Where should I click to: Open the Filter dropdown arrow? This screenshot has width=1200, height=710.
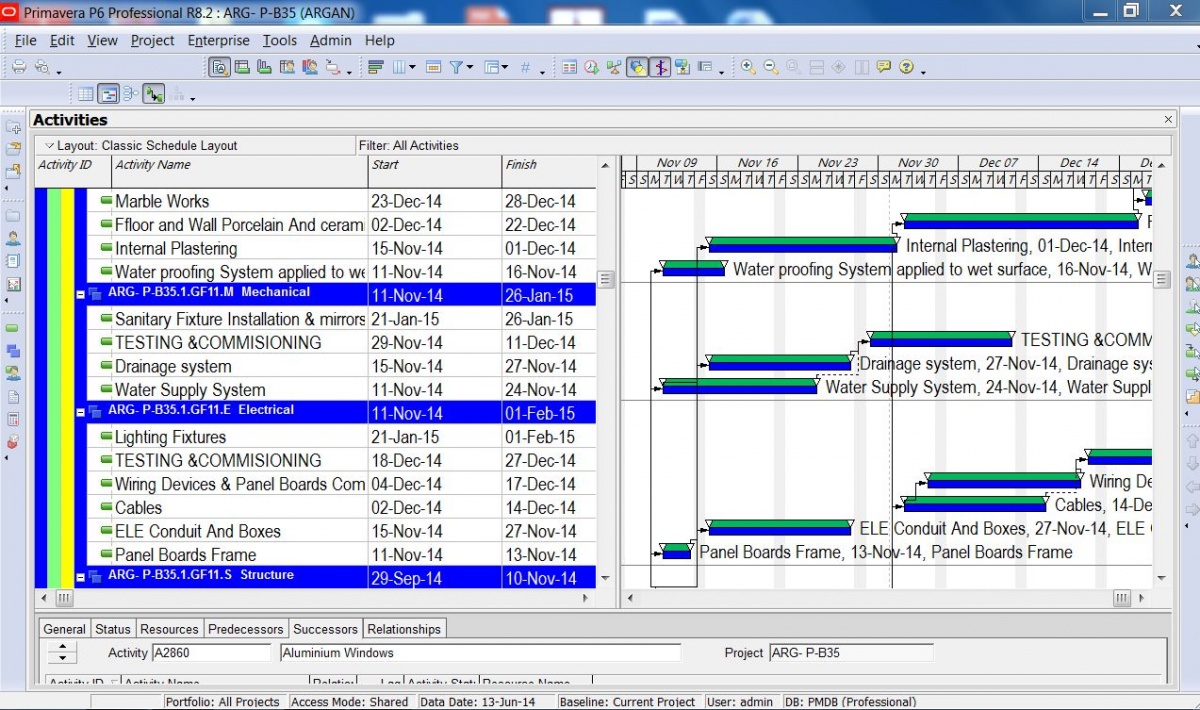click(x=470, y=68)
